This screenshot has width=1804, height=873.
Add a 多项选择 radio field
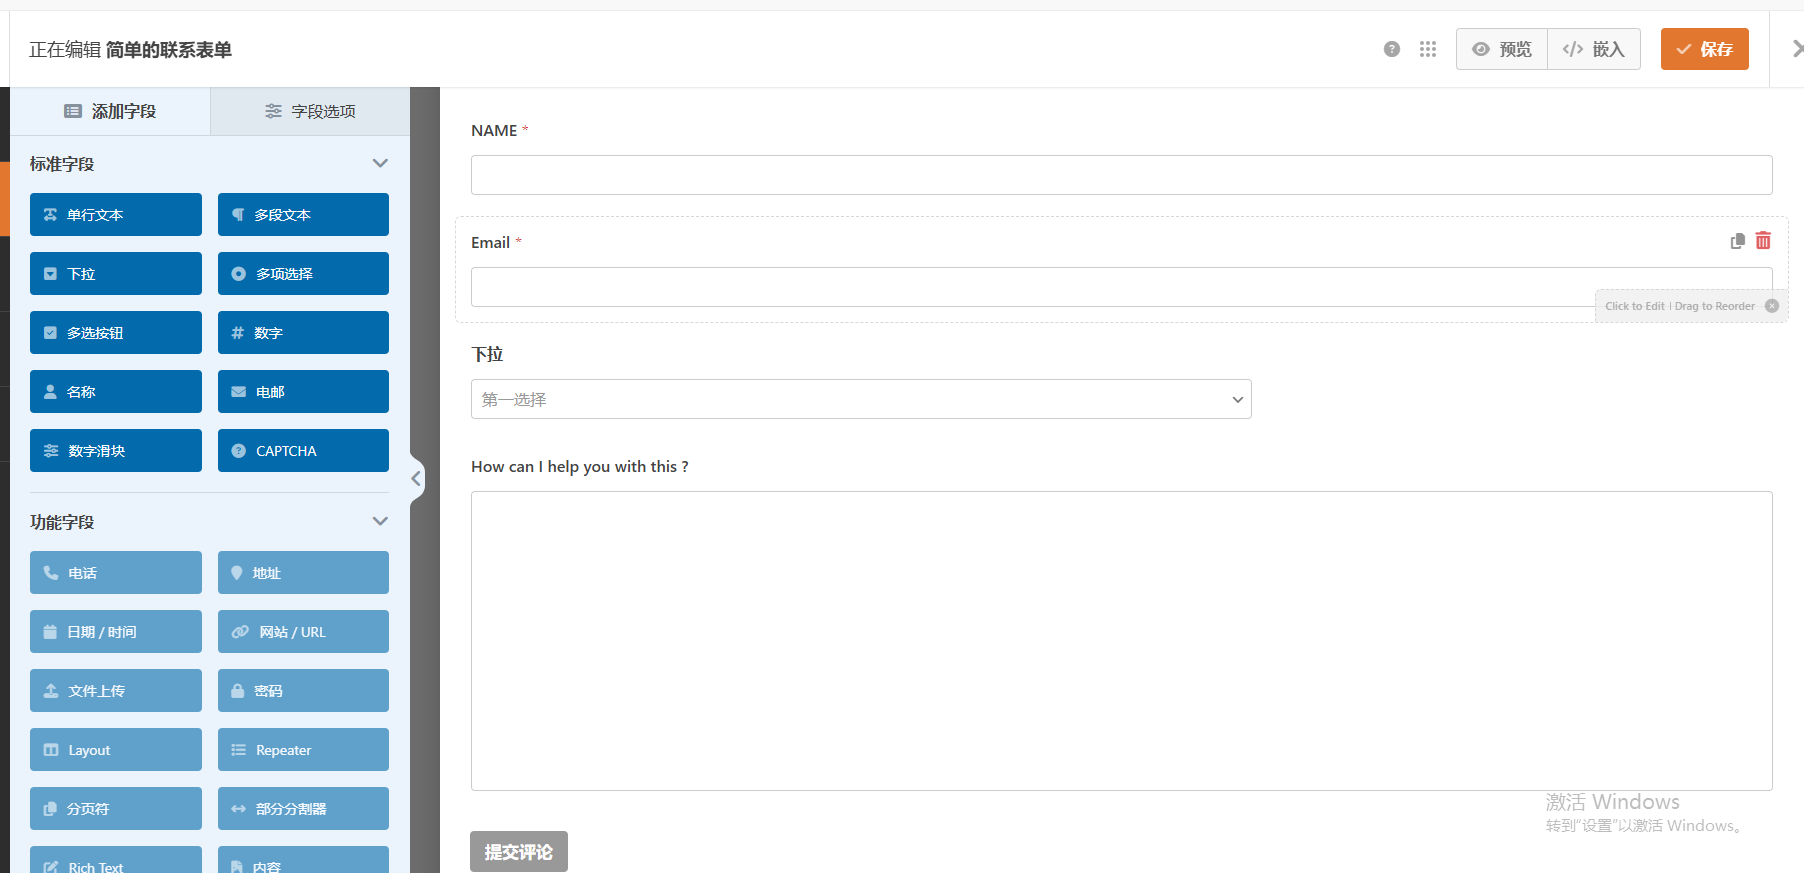coord(303,274)
